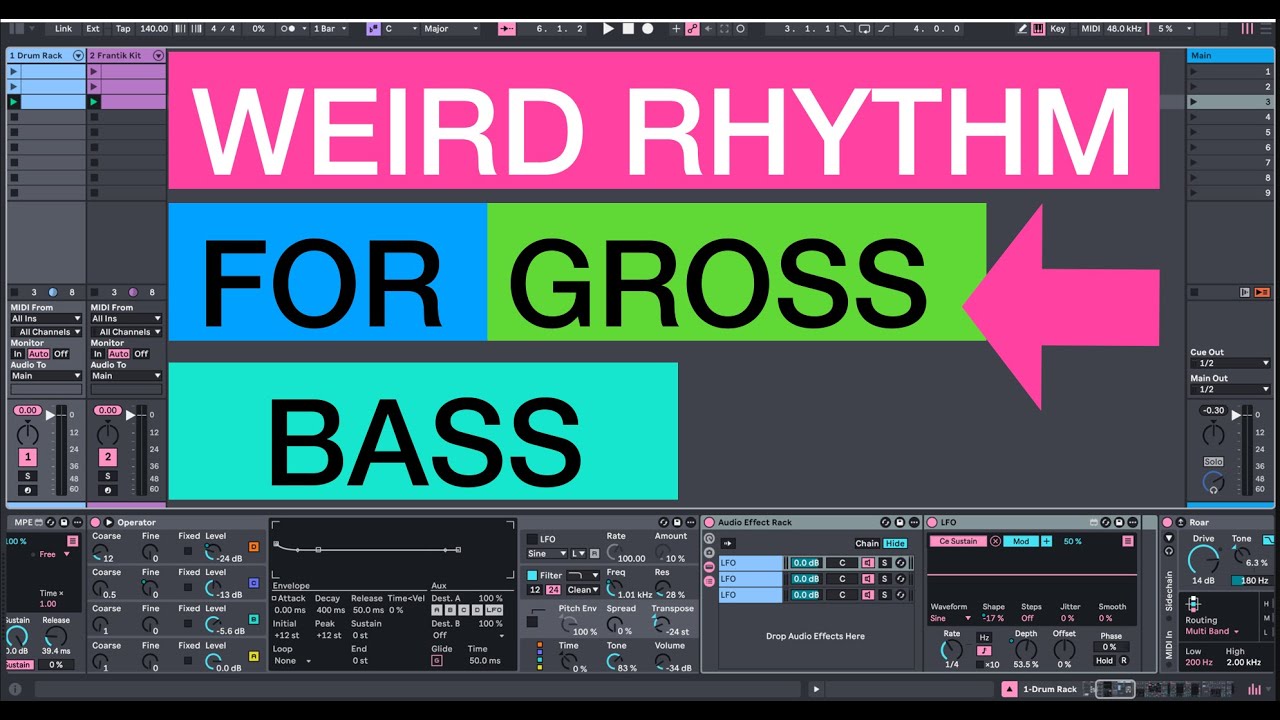
Task: Launch Main scene 3
Action: 1193,102
